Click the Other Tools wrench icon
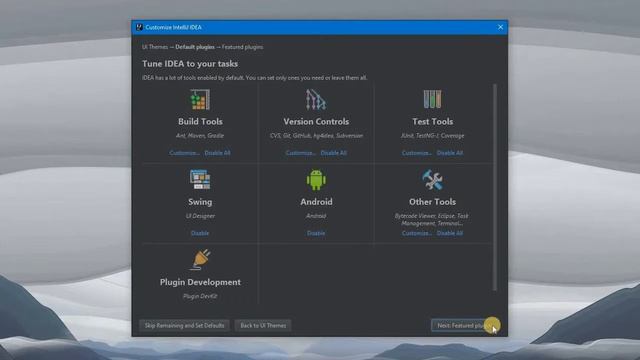640x360 pixels. (x=432, y=180)
